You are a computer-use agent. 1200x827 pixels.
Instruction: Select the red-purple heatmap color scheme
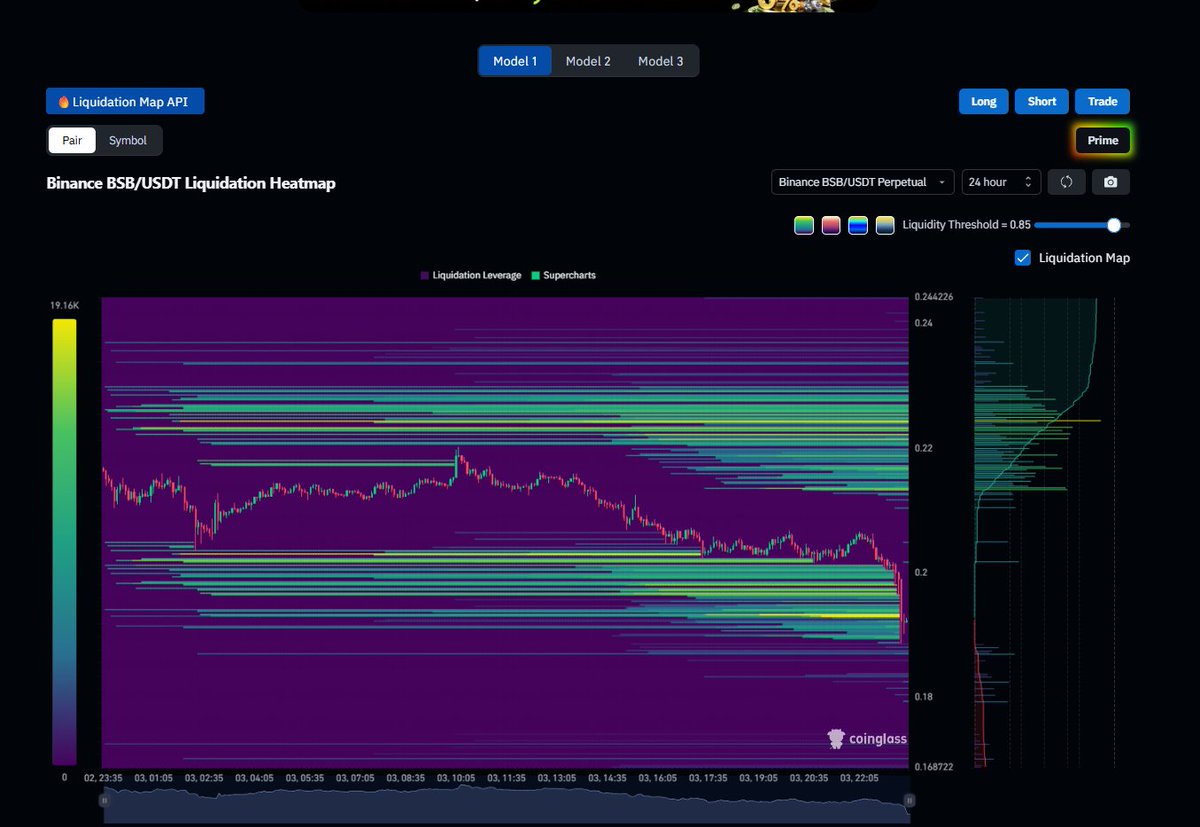(x=831, y=225)
